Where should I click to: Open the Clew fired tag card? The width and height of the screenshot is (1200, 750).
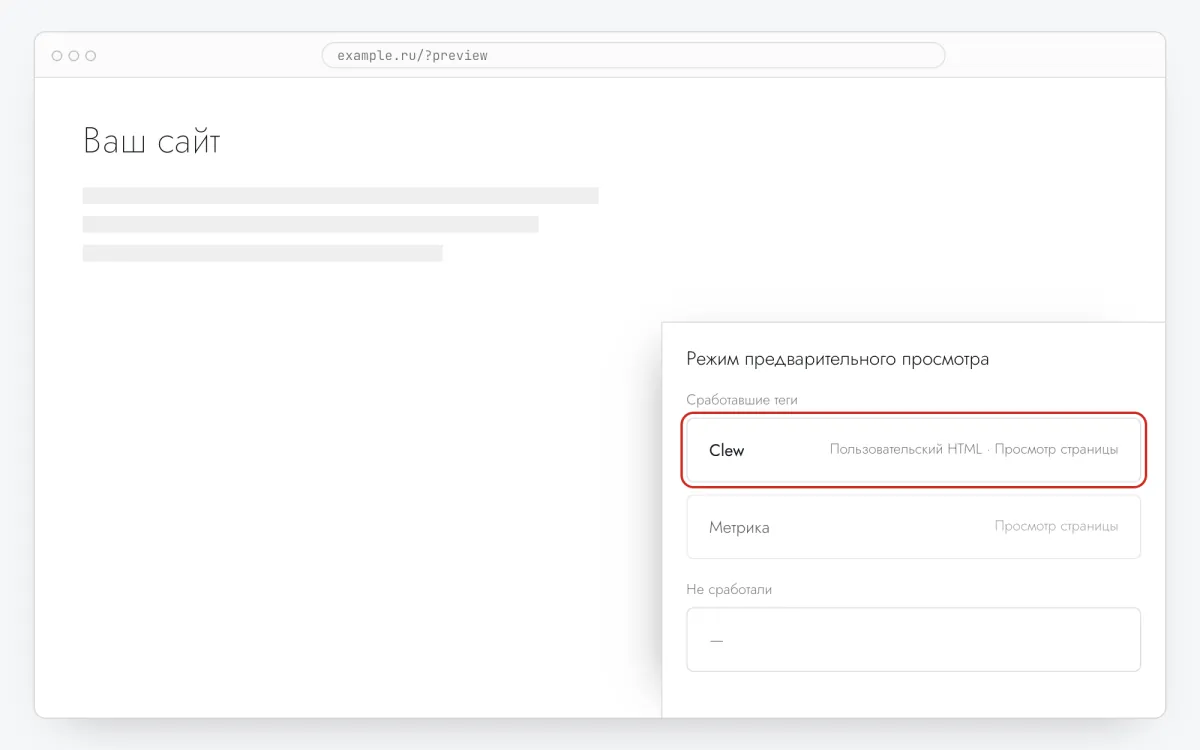pyautogui.click(x=913, y=450)
